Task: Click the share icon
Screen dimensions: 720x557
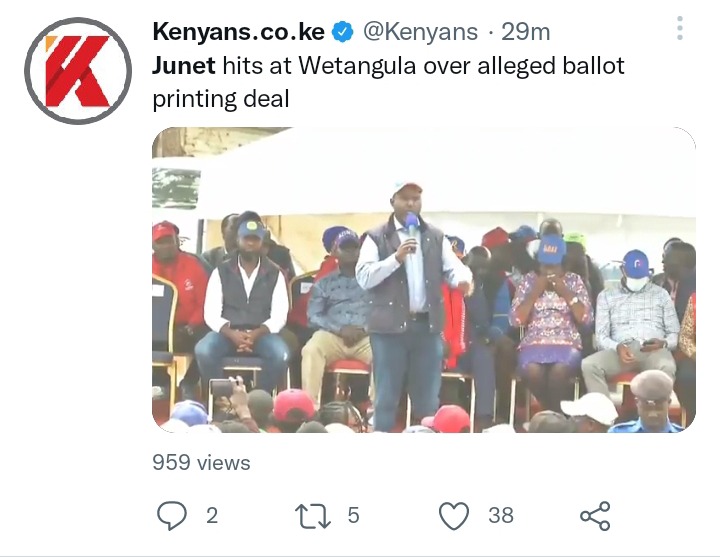Action: tap(595, 516)
